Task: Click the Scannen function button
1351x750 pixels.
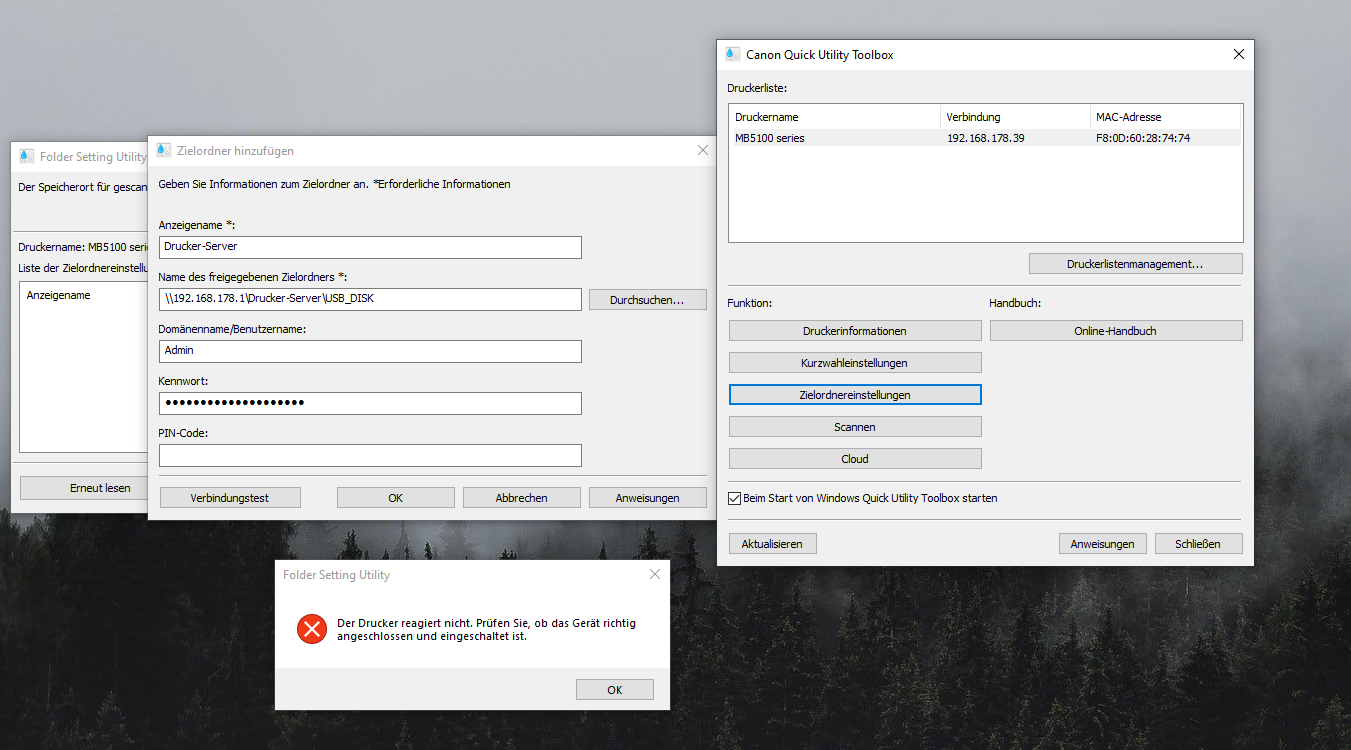Action: [855, 427]
